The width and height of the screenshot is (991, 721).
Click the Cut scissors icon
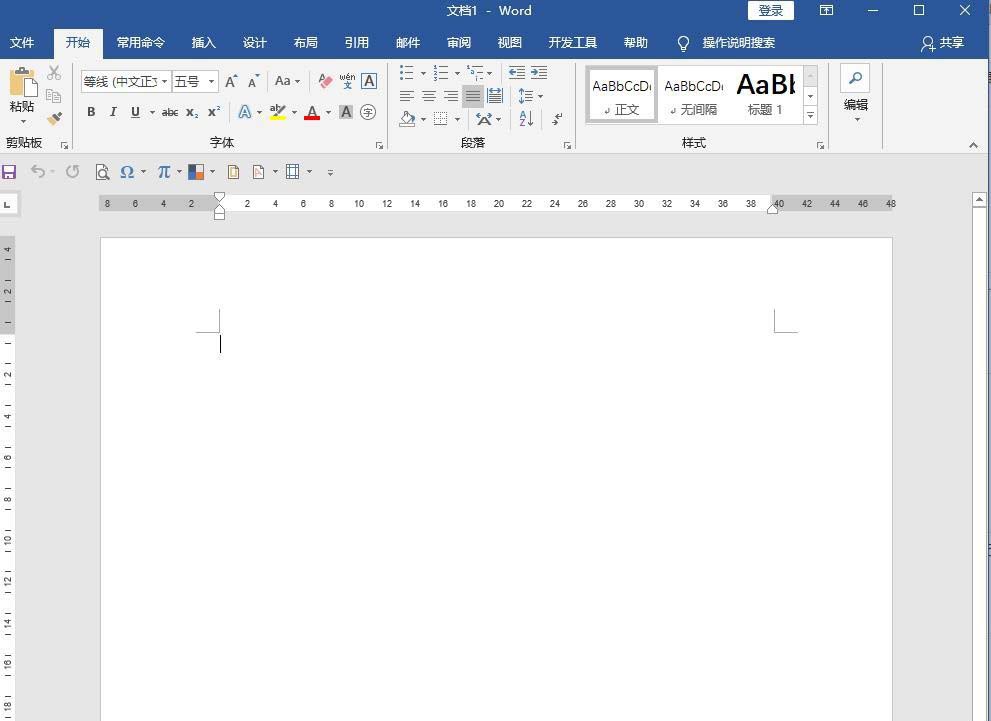(x=54, y=73)
